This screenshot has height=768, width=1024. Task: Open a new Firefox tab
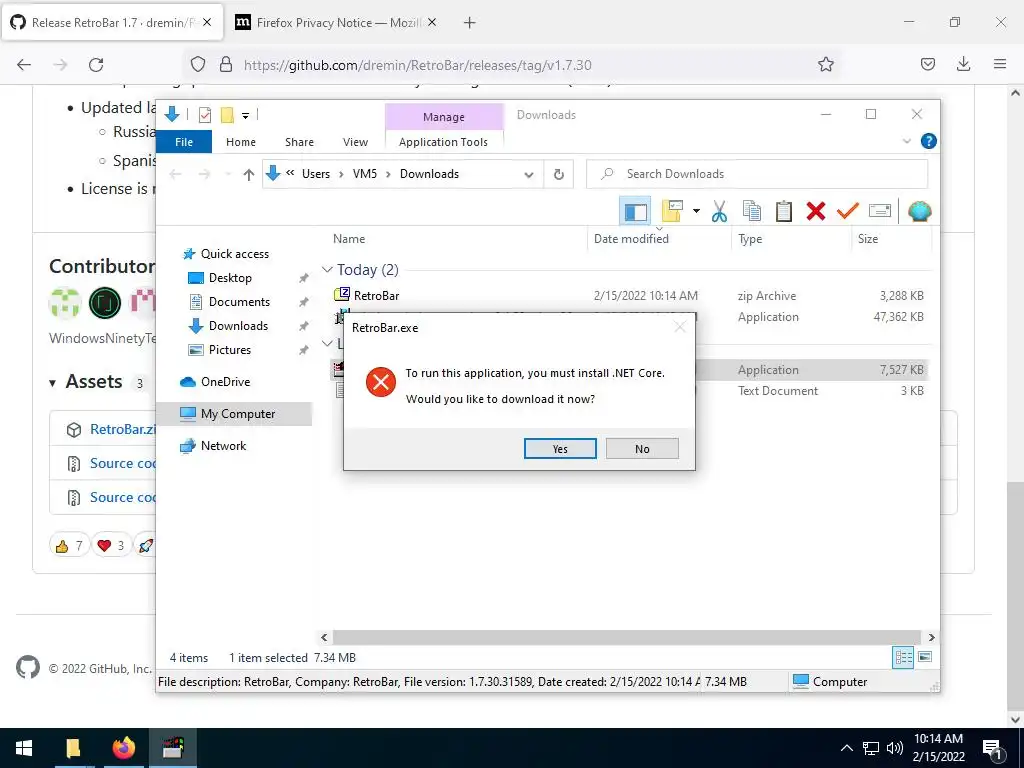(x=469, y=23)
